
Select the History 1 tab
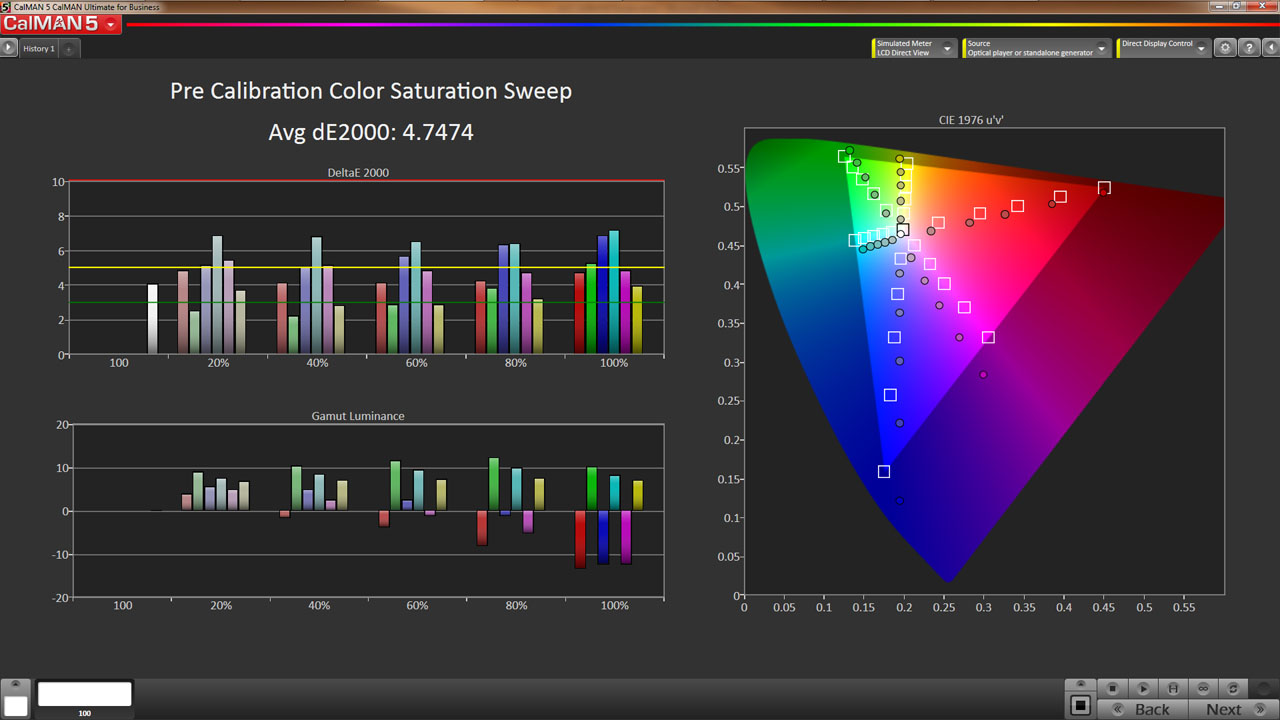click(x=39, y=48)
